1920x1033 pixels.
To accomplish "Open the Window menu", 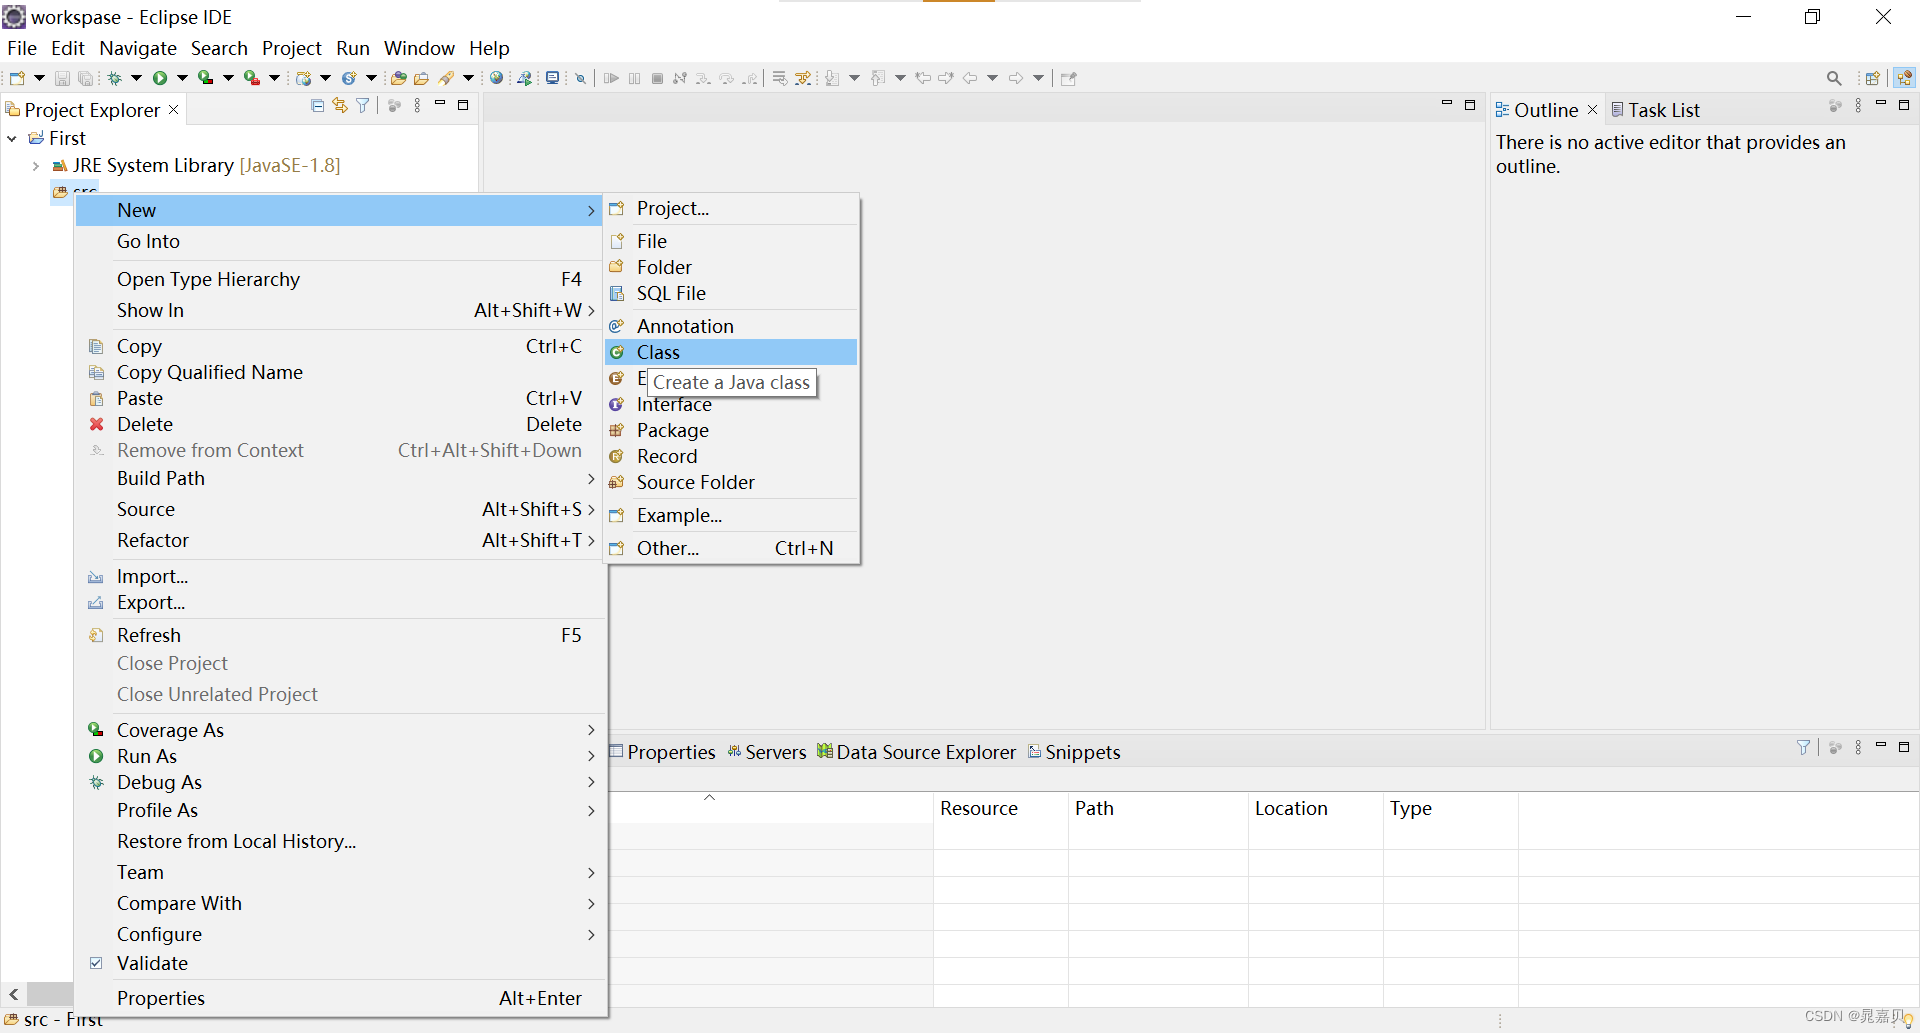I will pos(419,48).
